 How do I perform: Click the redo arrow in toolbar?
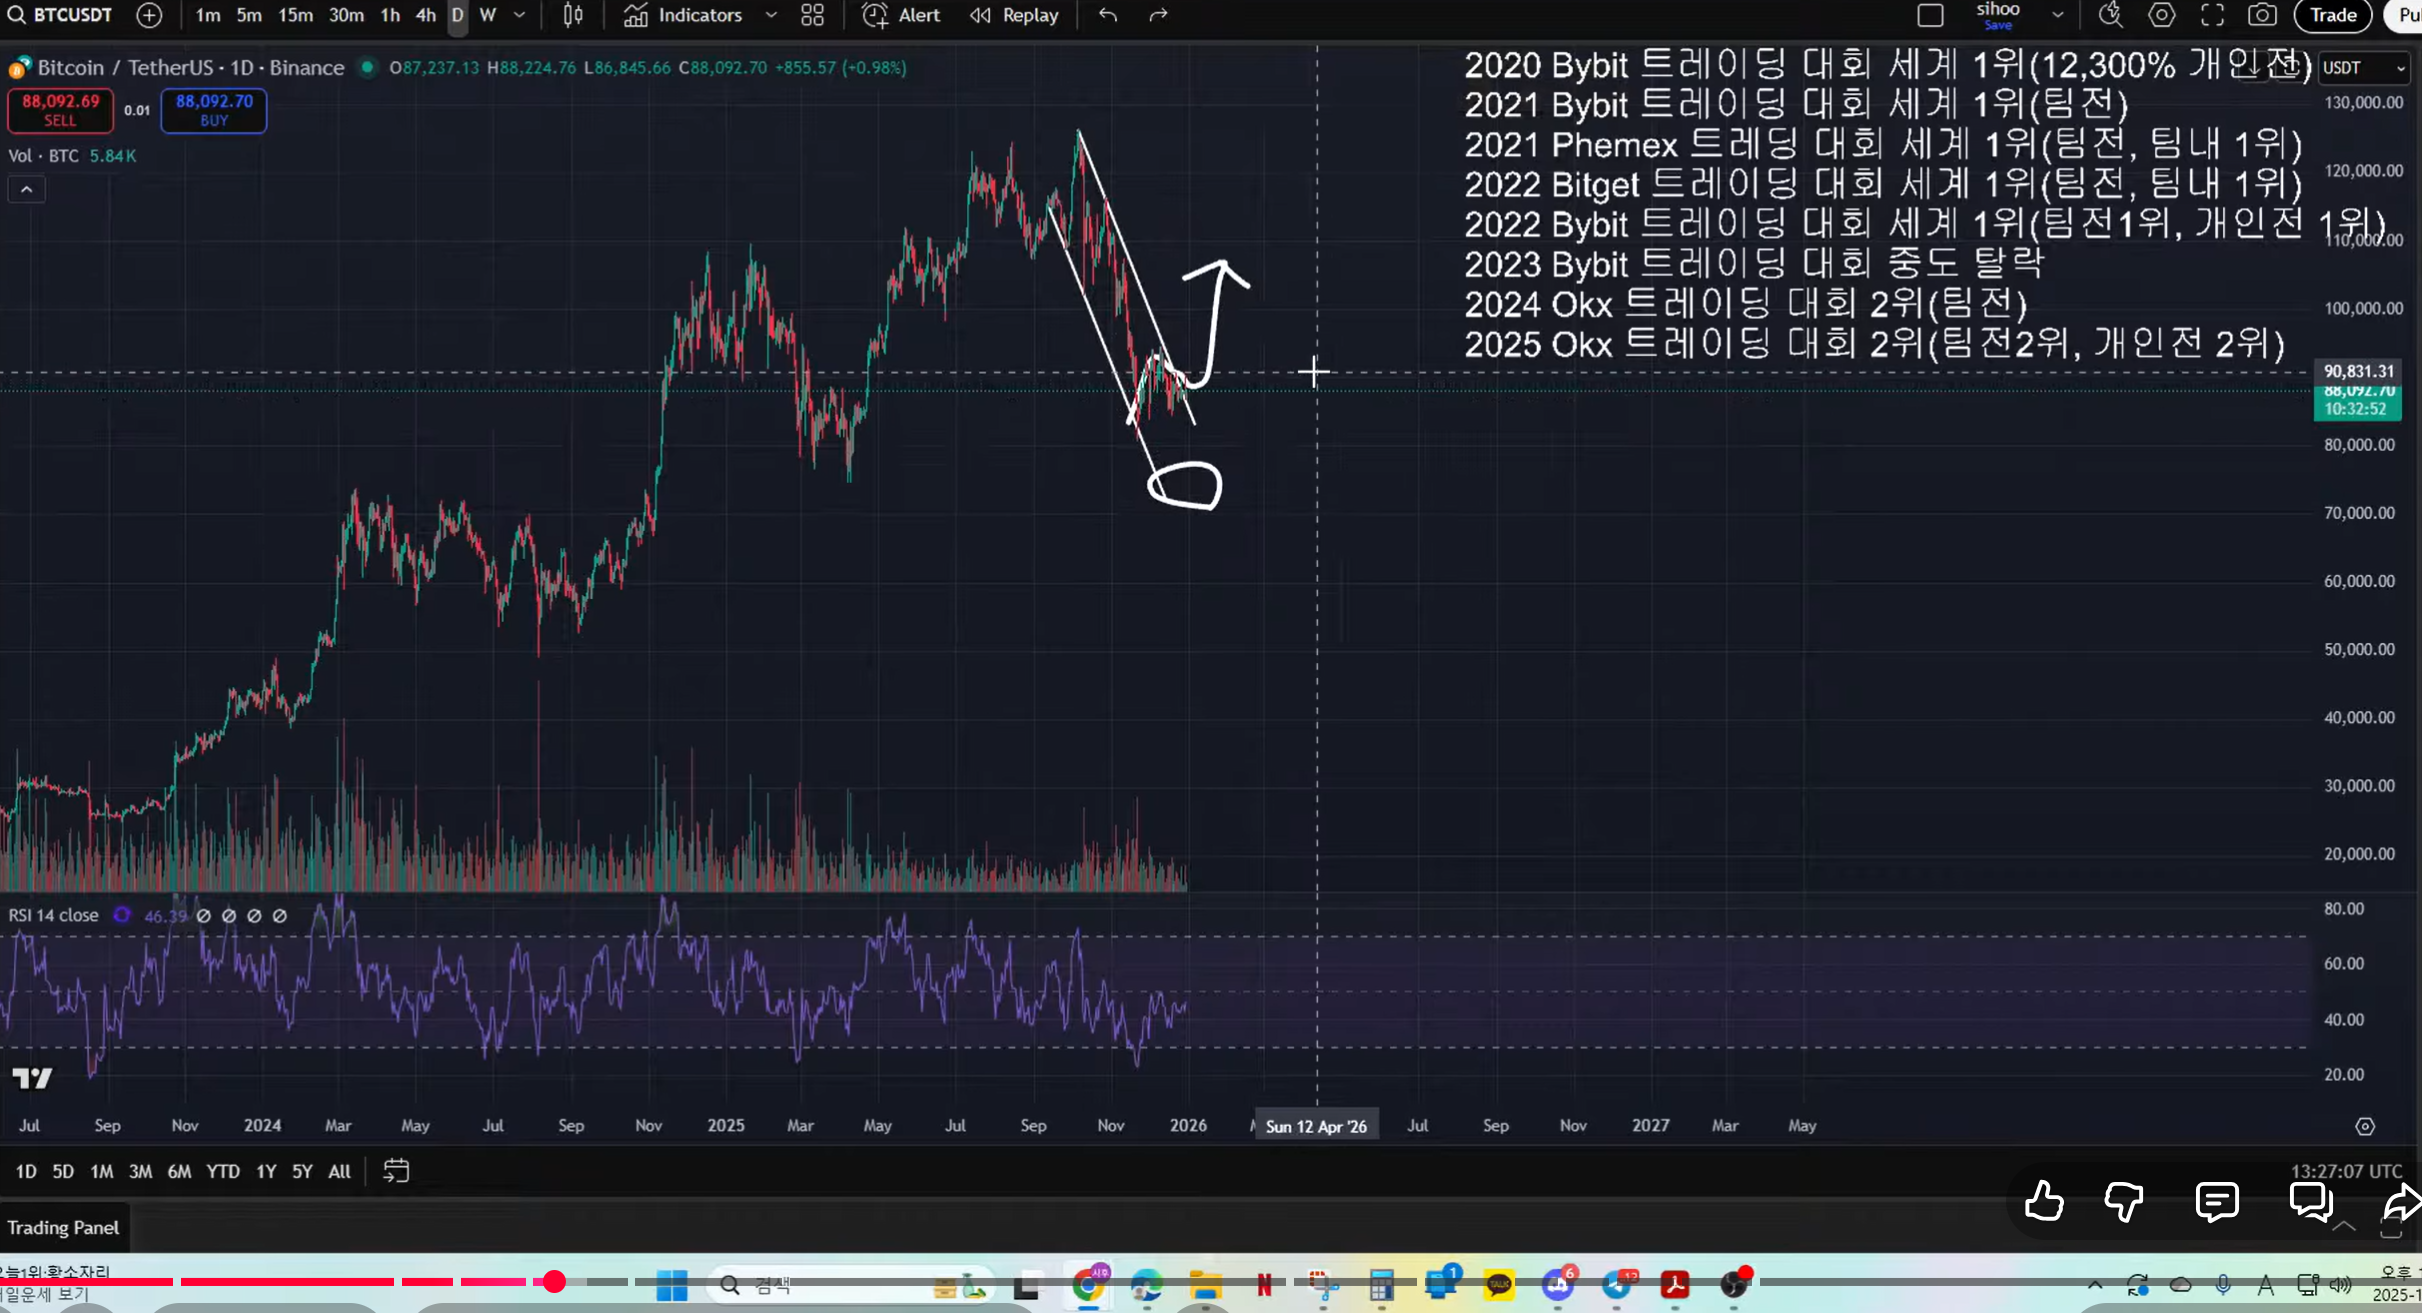coord(1158,15)
